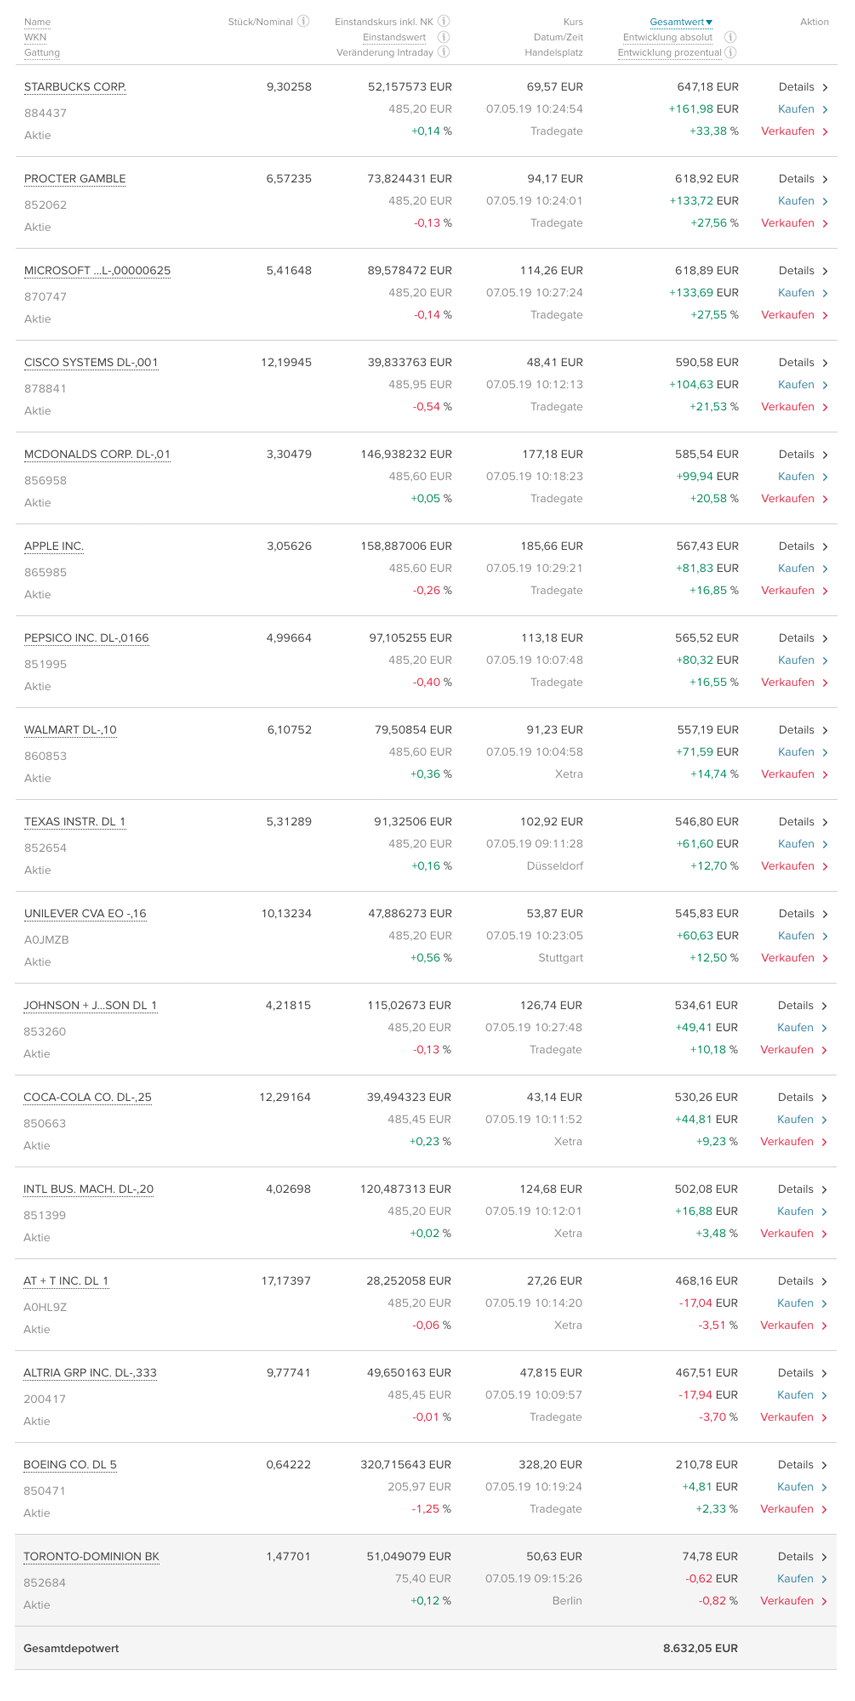
Task: Open the AT + T INC. DL 1 link
Action: tap(66, 1281)
